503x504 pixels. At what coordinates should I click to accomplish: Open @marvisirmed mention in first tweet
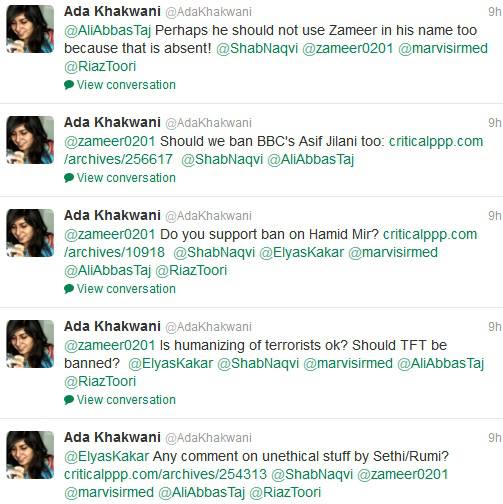[x=443, y=48]
